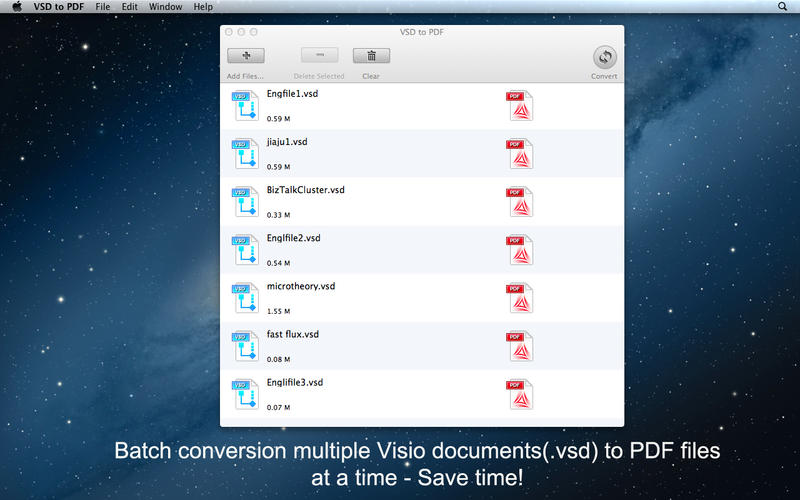Select the VSD icon for jiaju1.vsd
800x500 pixels.
245,154
